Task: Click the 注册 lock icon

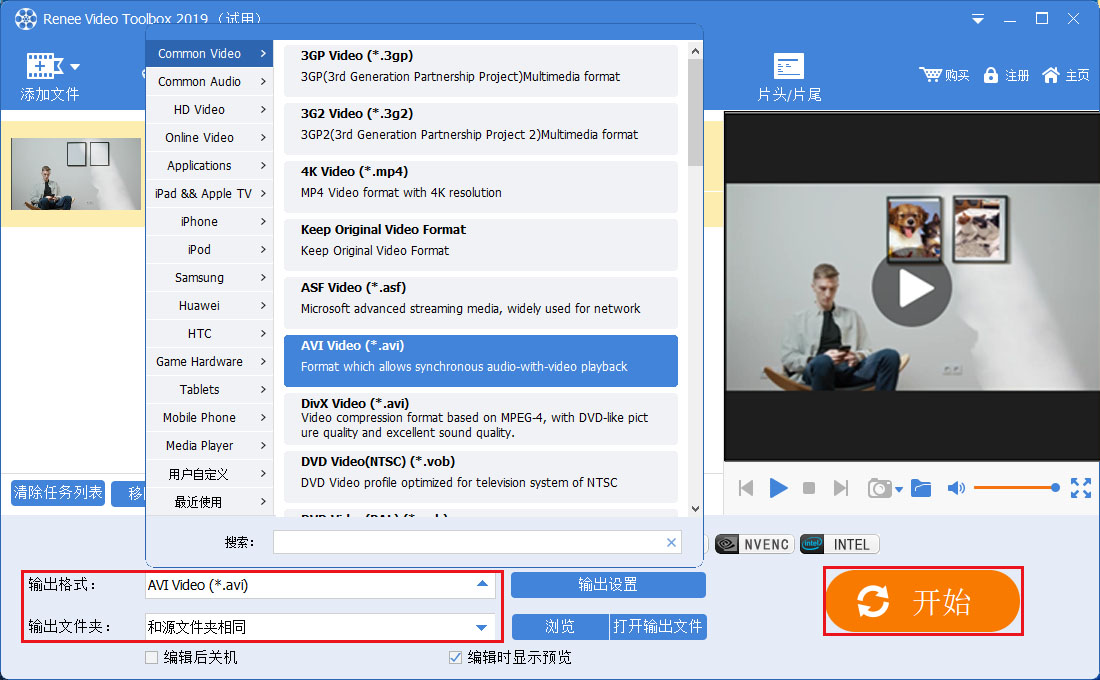Action: 990,75
